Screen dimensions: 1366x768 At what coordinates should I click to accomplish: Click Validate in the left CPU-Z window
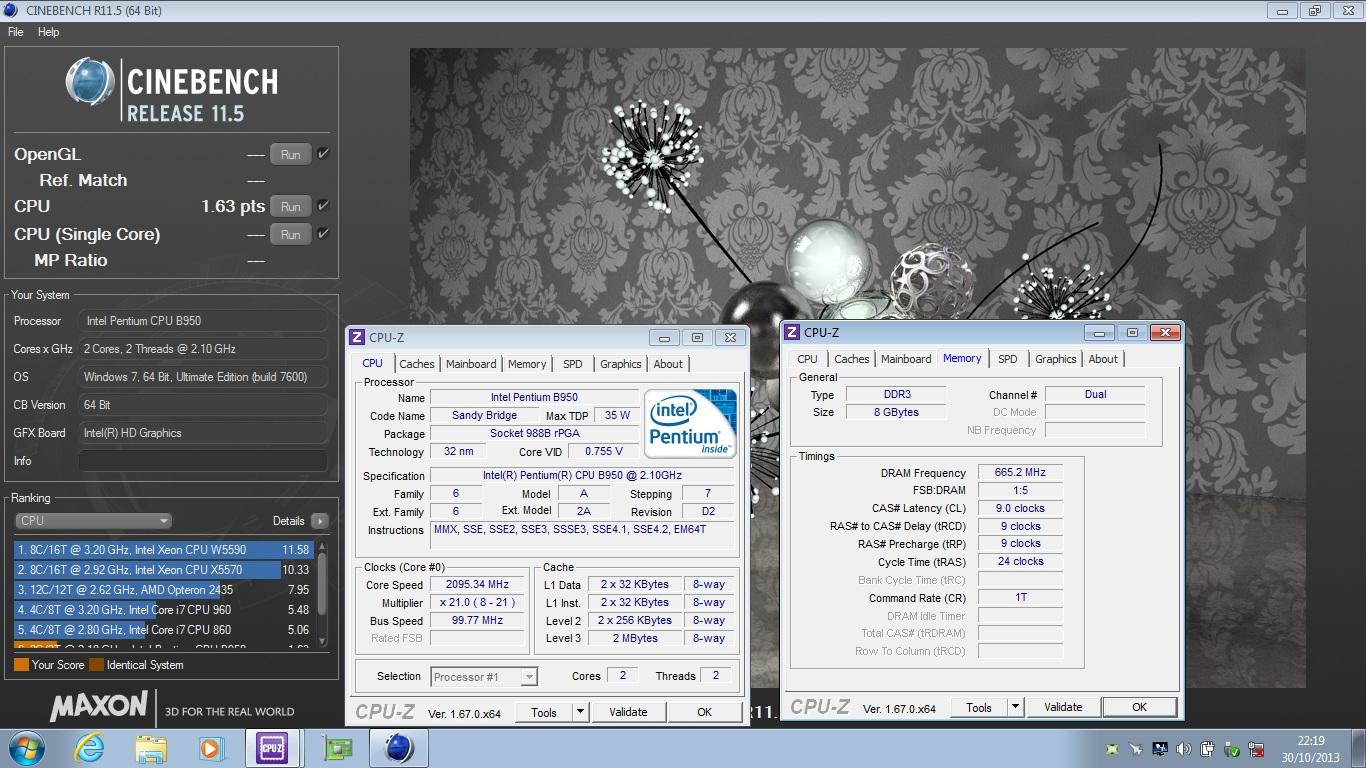tap(628, 712)
